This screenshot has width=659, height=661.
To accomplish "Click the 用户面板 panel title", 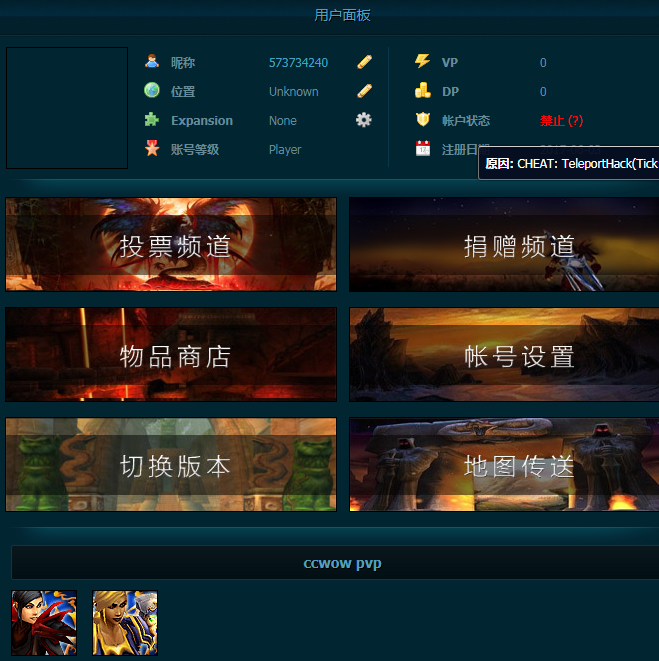I will pyautogui.click(x=342, y=15).
